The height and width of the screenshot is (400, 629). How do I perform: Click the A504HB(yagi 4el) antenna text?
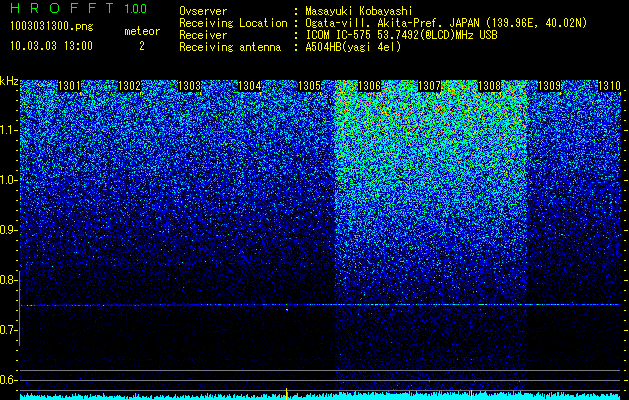point(353,47)
